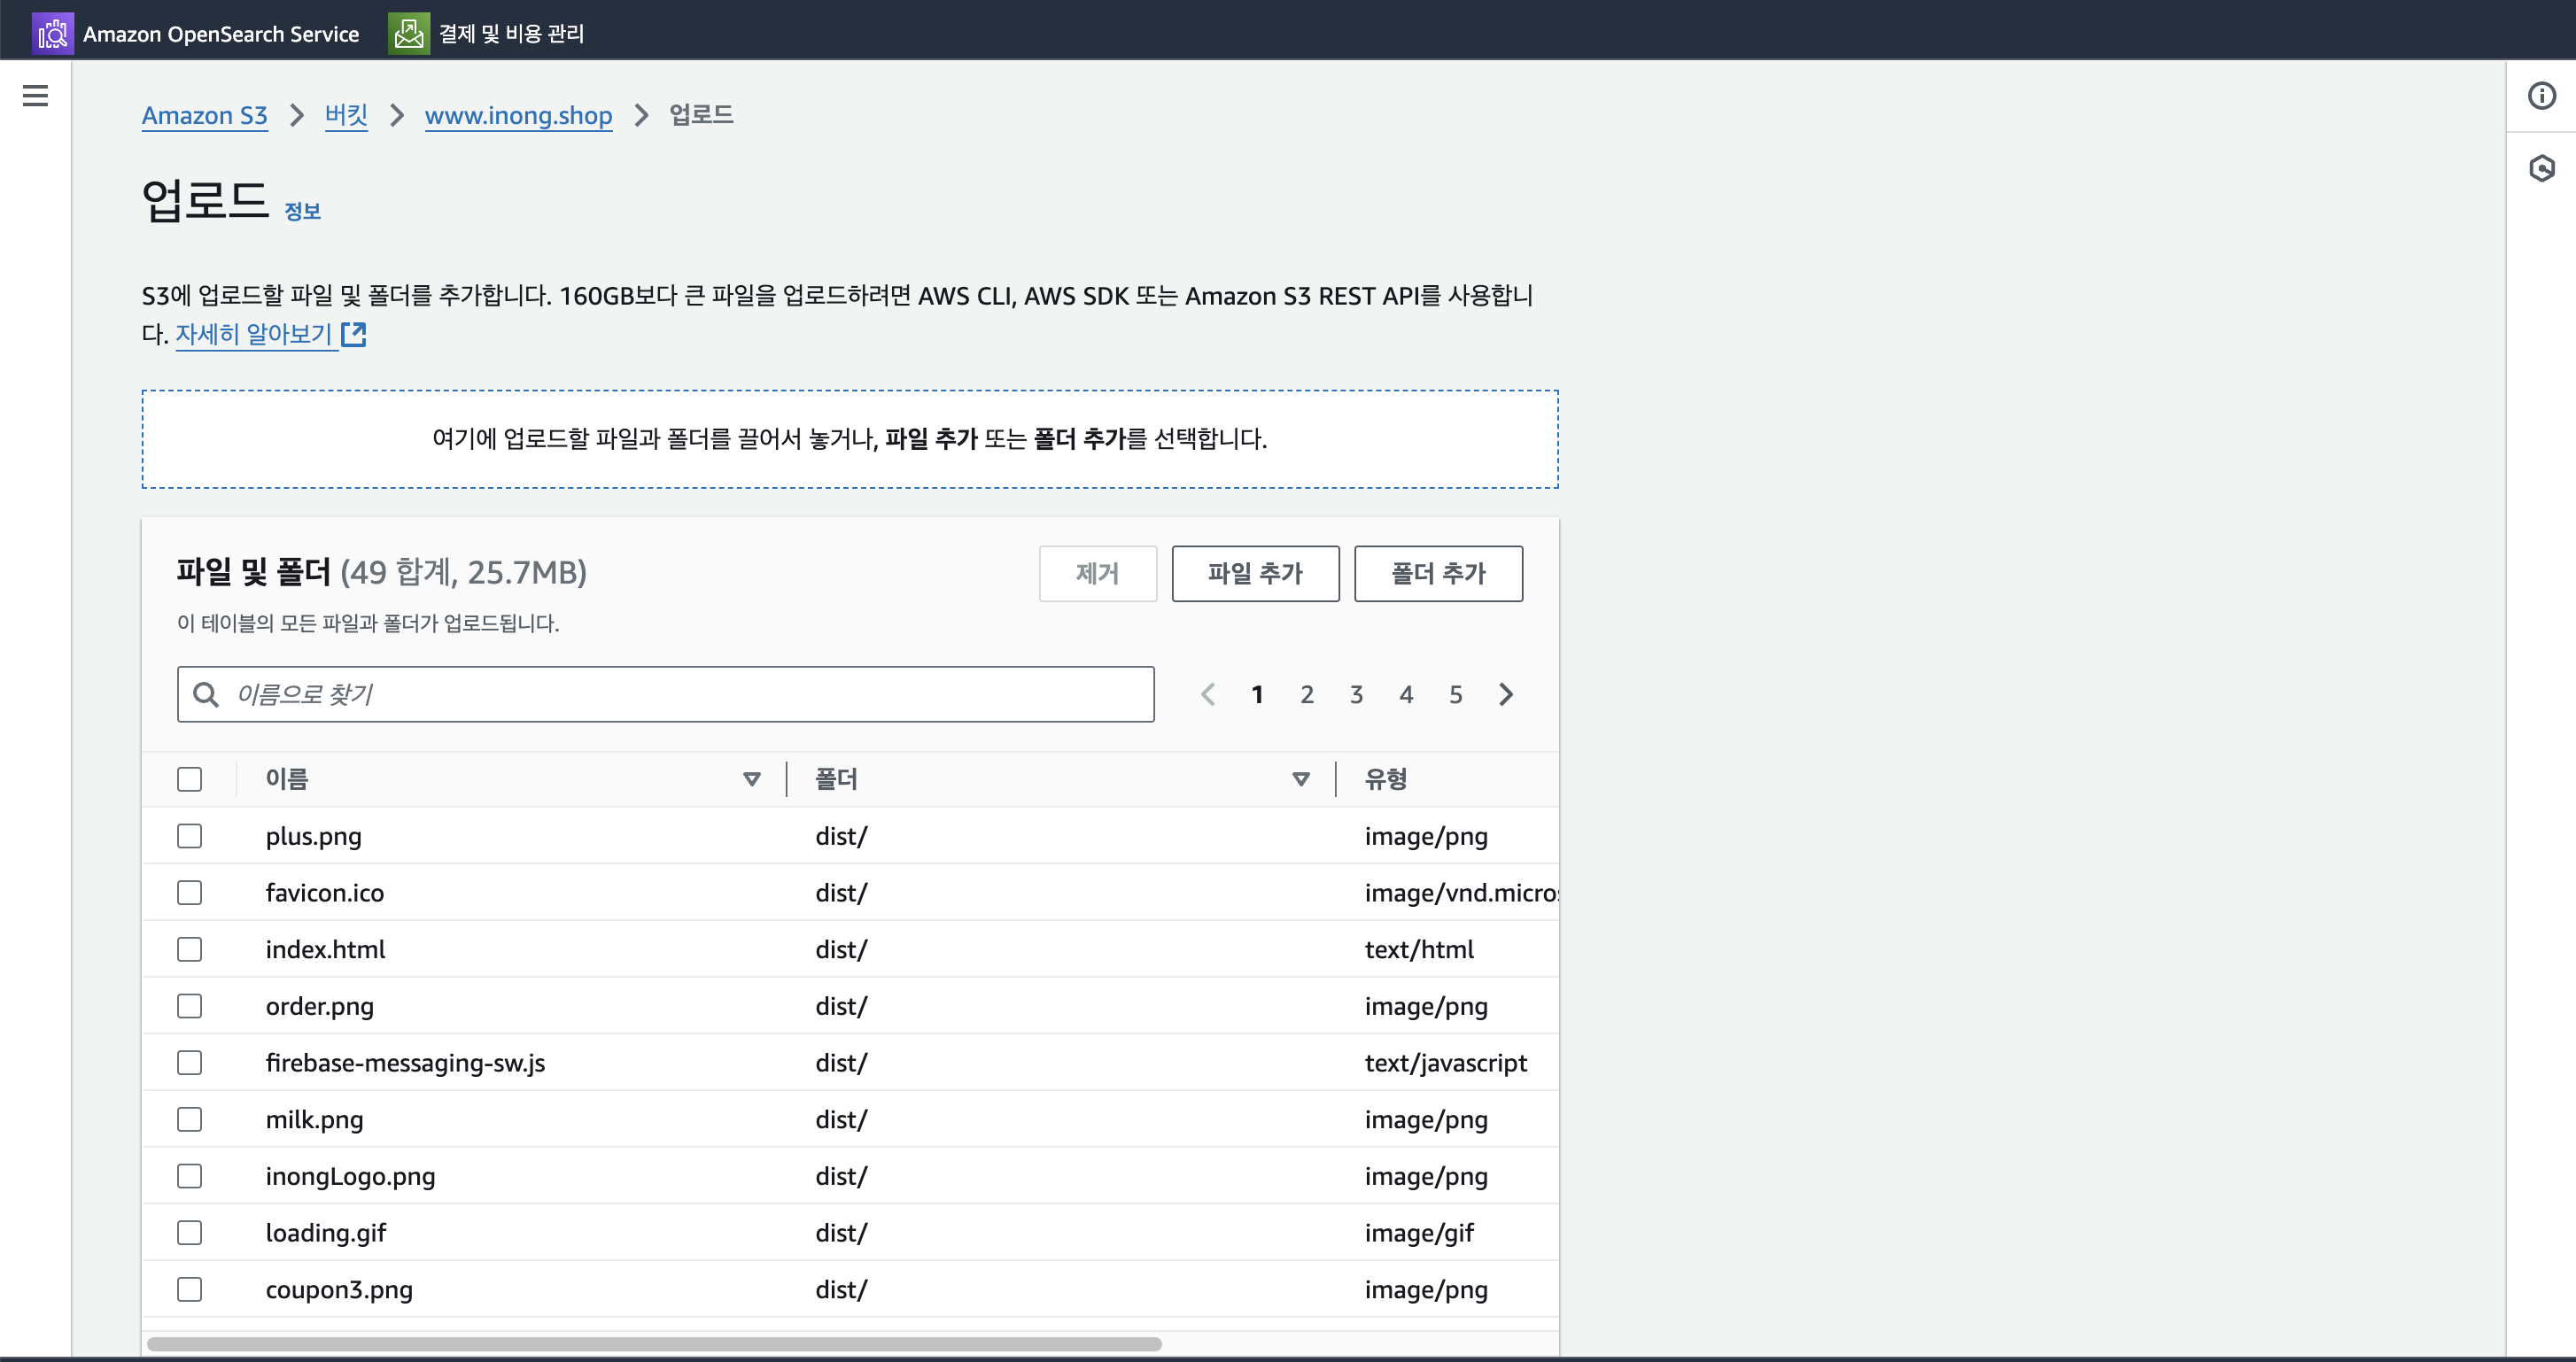
Task: Tick the index.html checkbox
Action: (x=189, y=950)
